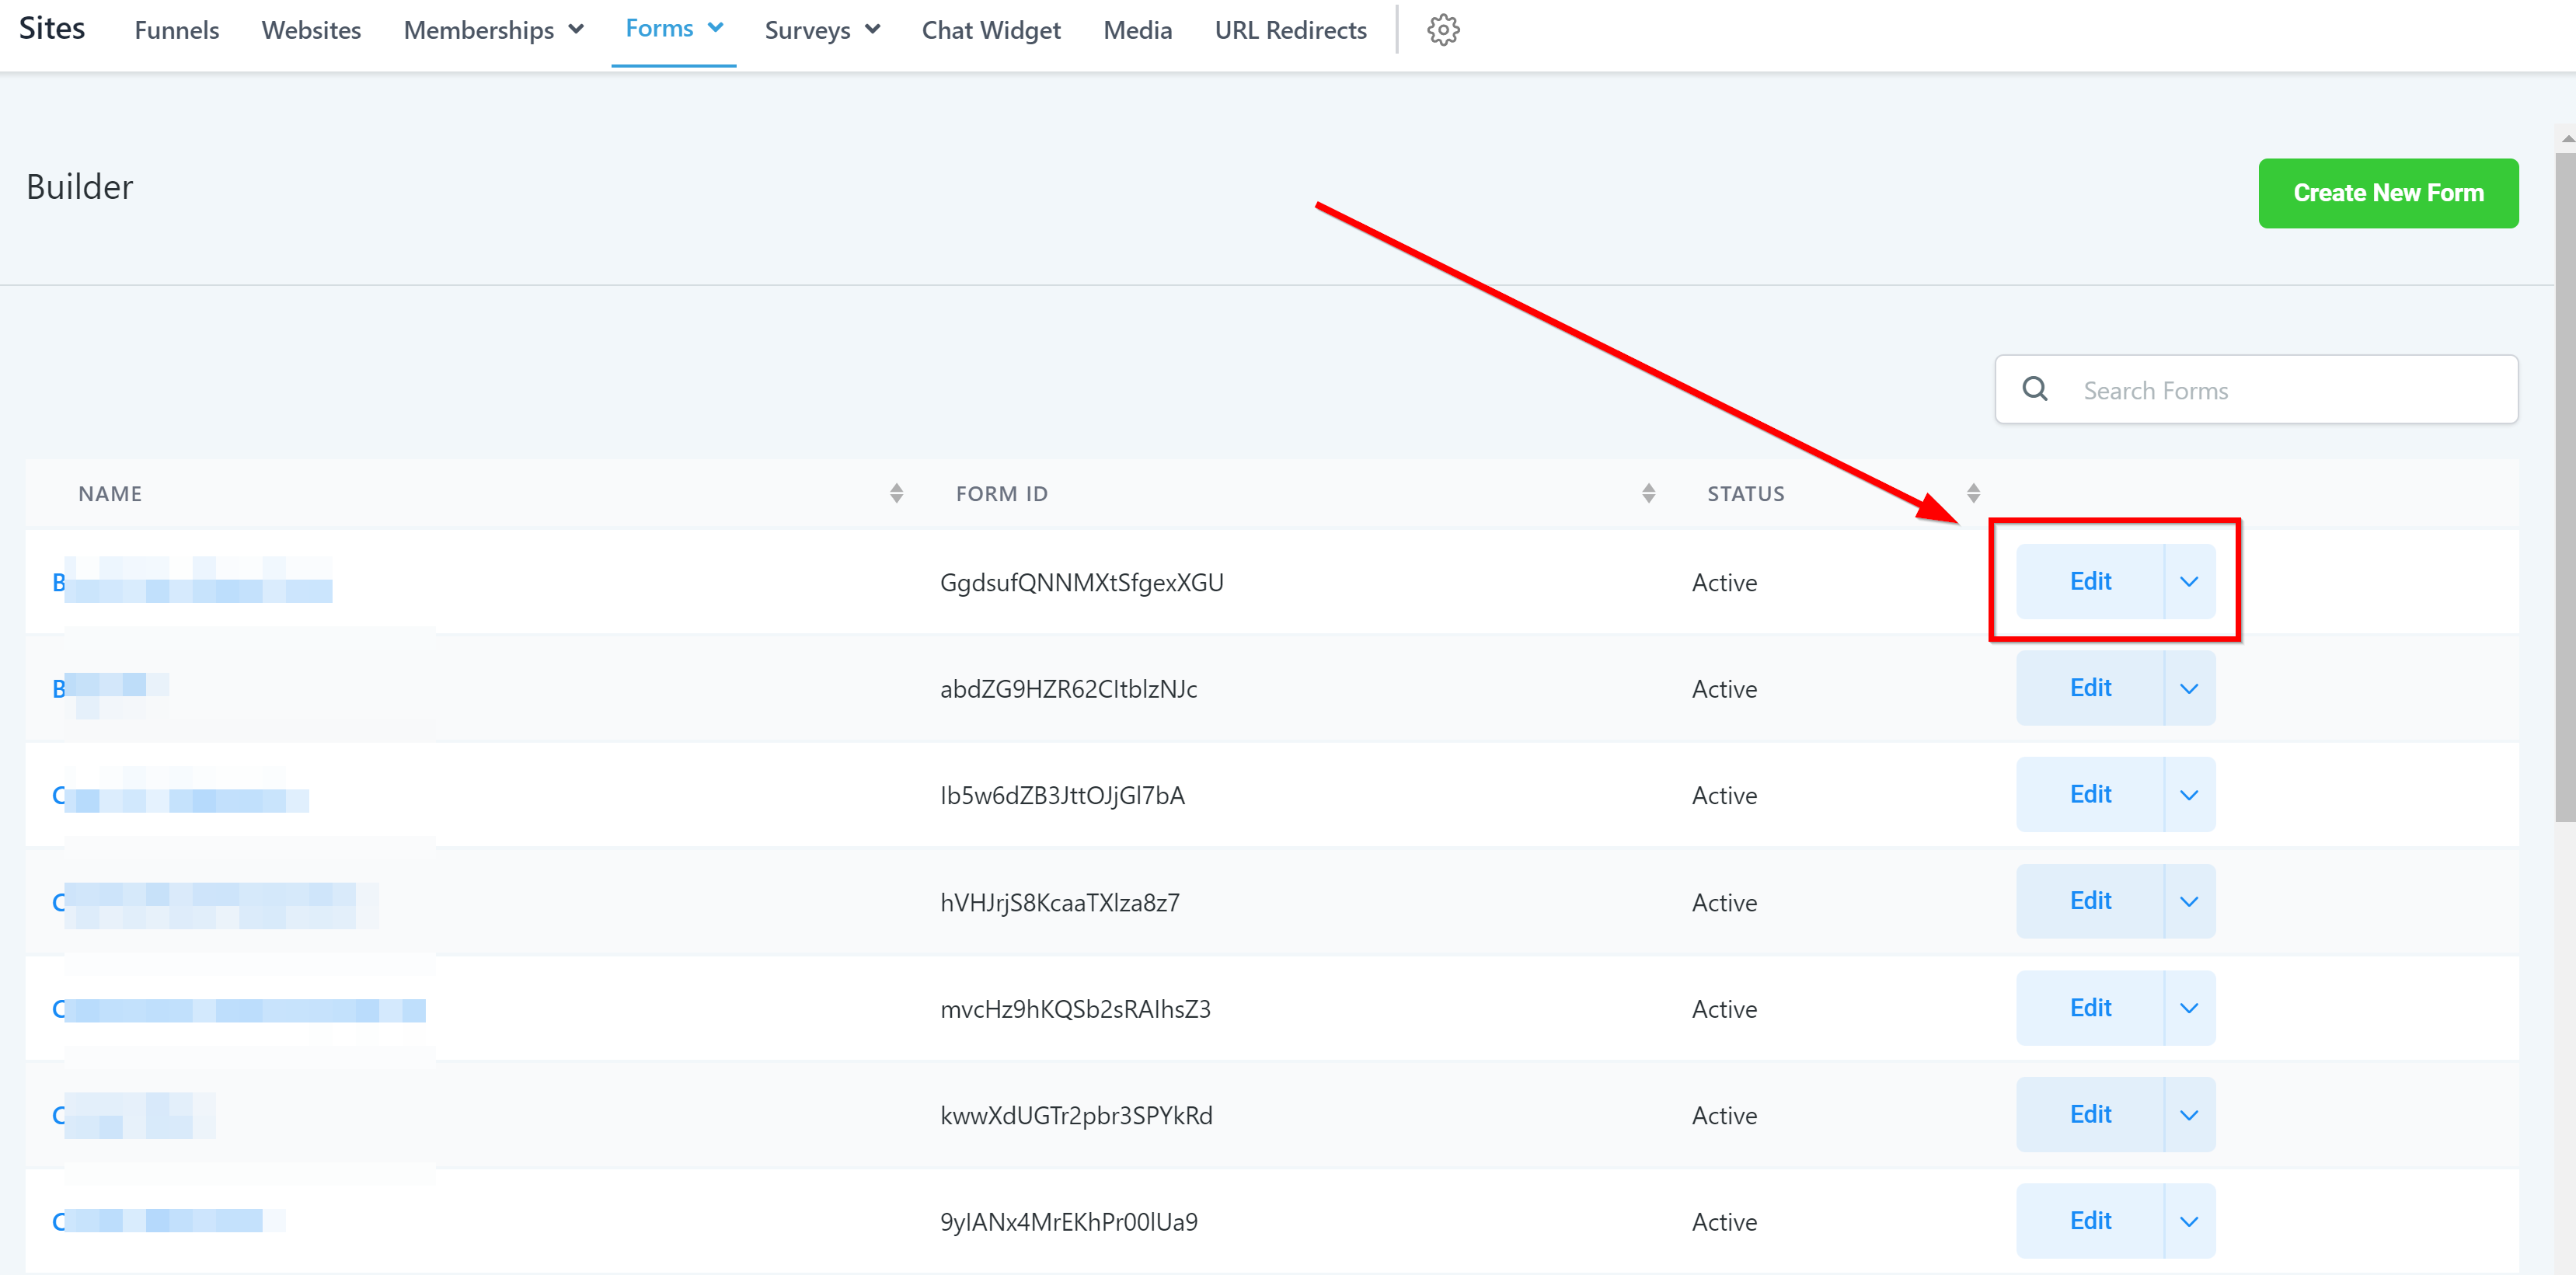
Task: Sort by the NAME column arrows
Action: (896, 493)
